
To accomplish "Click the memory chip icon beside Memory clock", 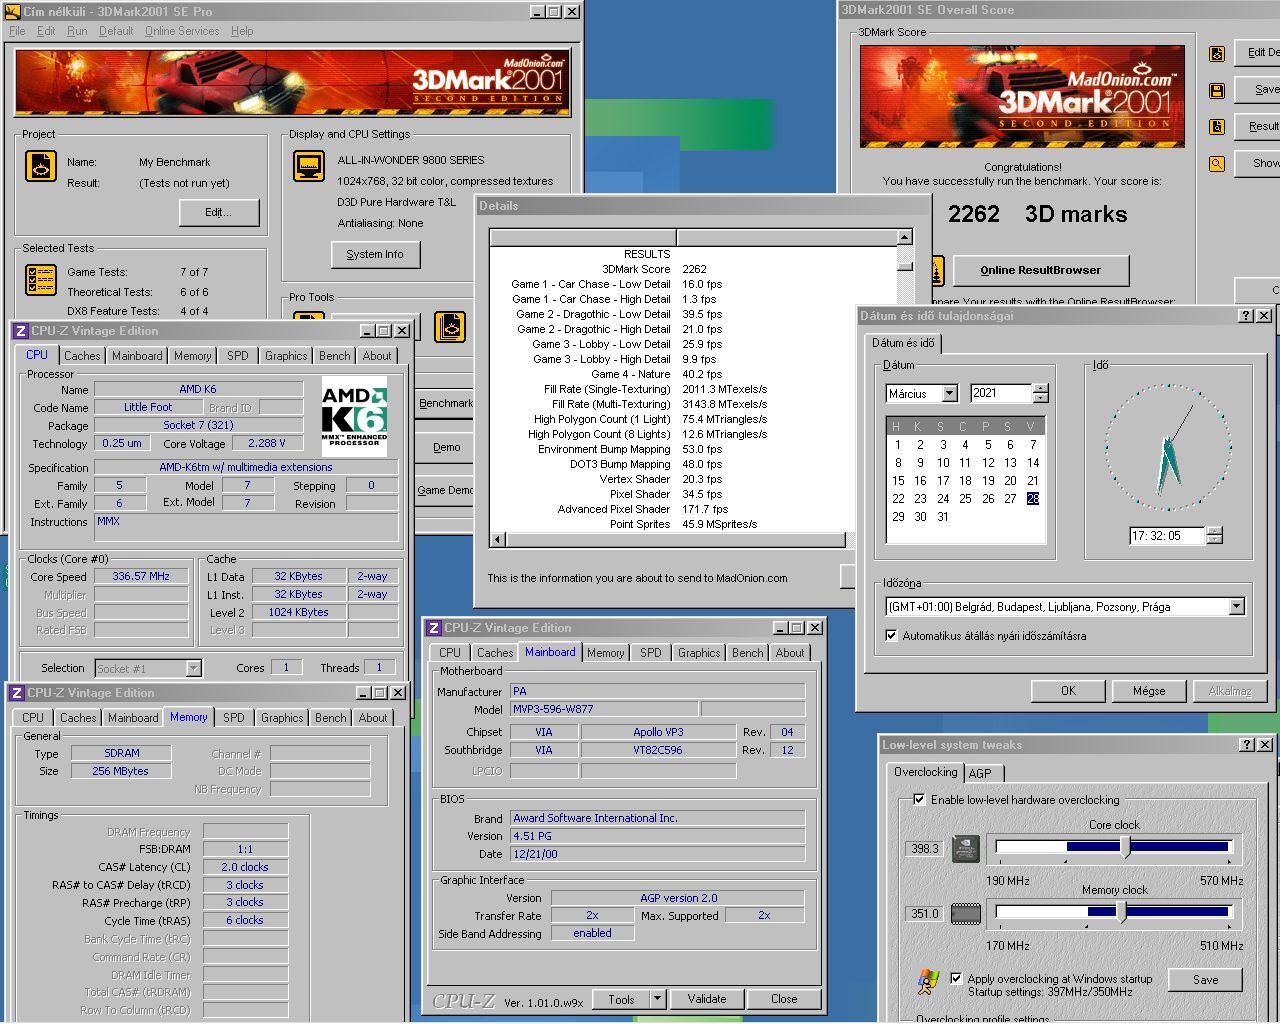I will [x=965, y=913].
